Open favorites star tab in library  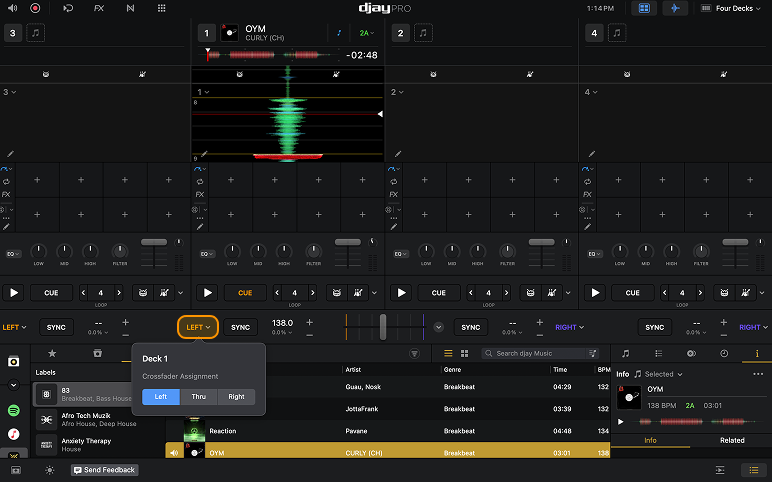point(52,354)
